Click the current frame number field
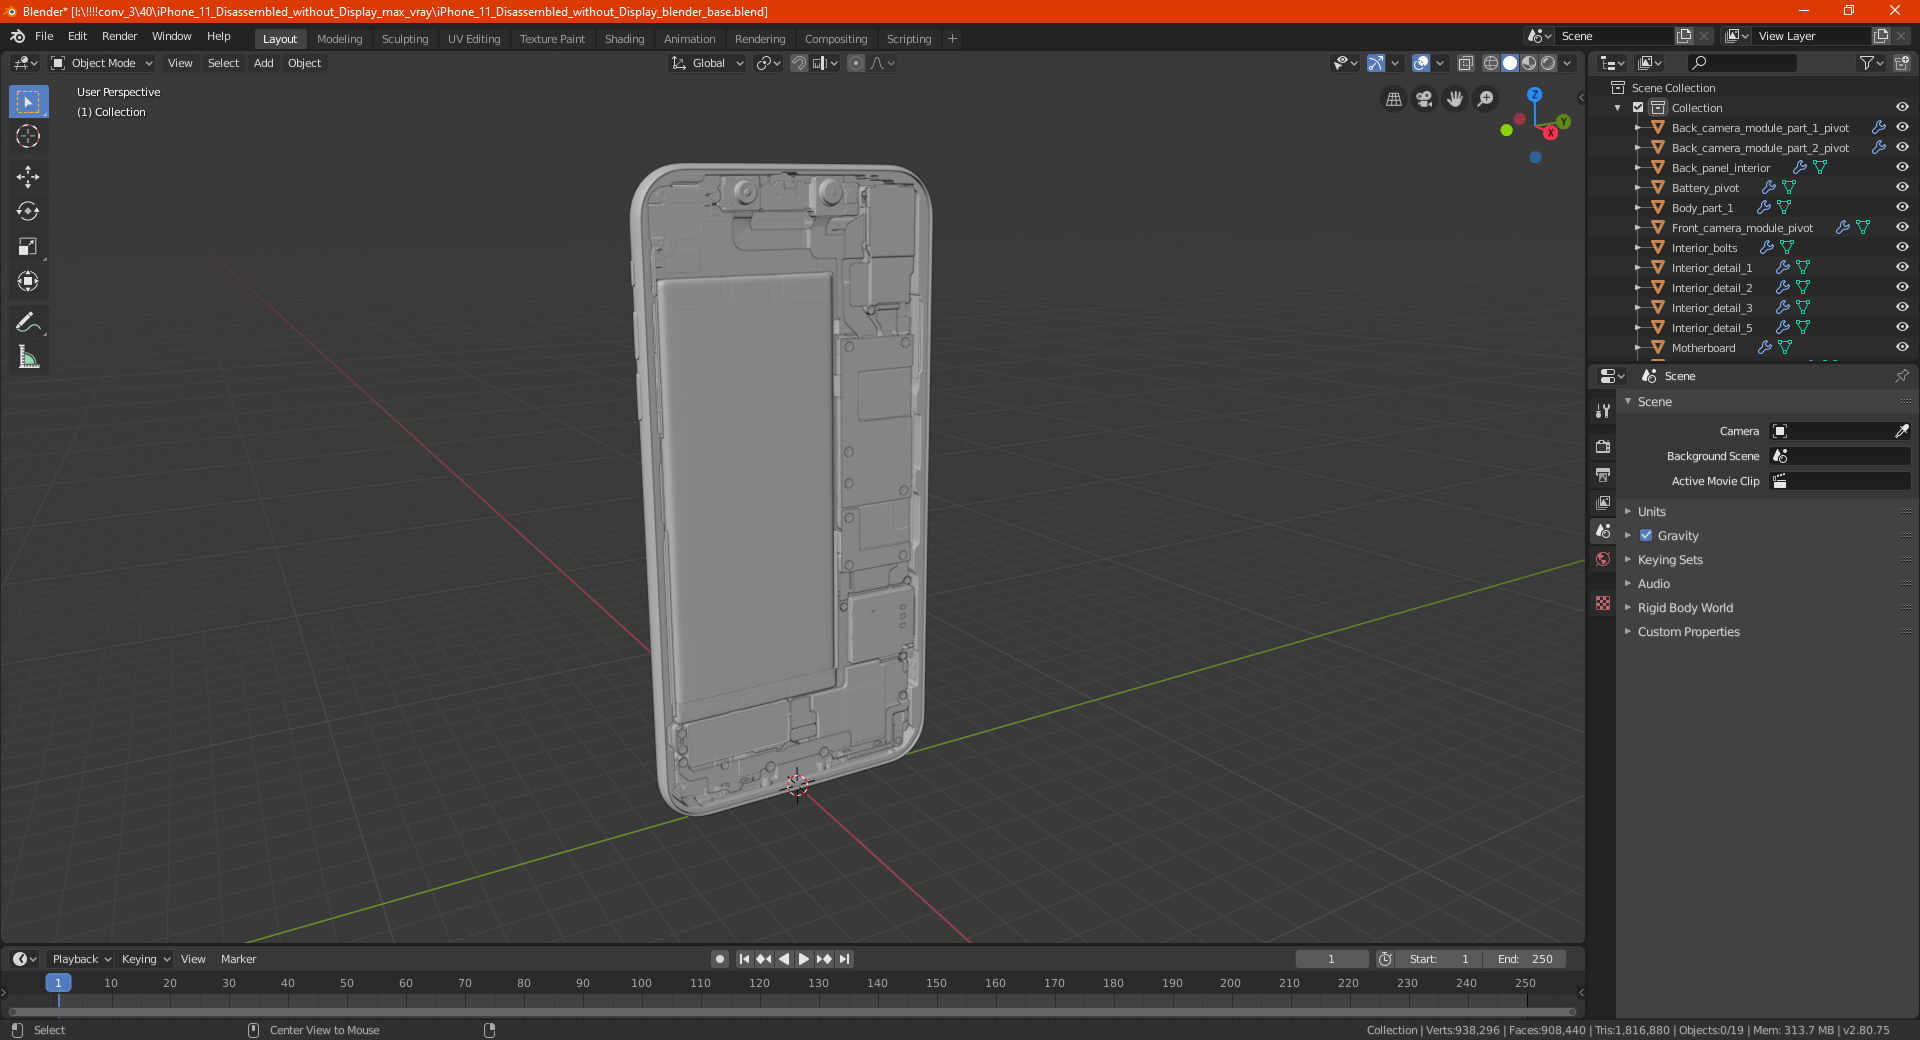Screen dimensions: 1920x1040 (x=1331, y=959)
